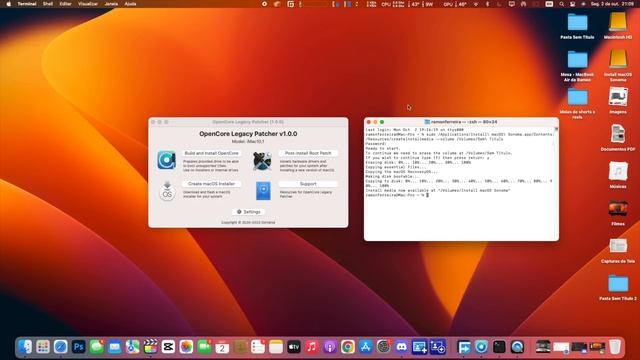This screenshot has height=360, width=640.
Task: Click the Terminal window title bar
Action: coord(461,122)
